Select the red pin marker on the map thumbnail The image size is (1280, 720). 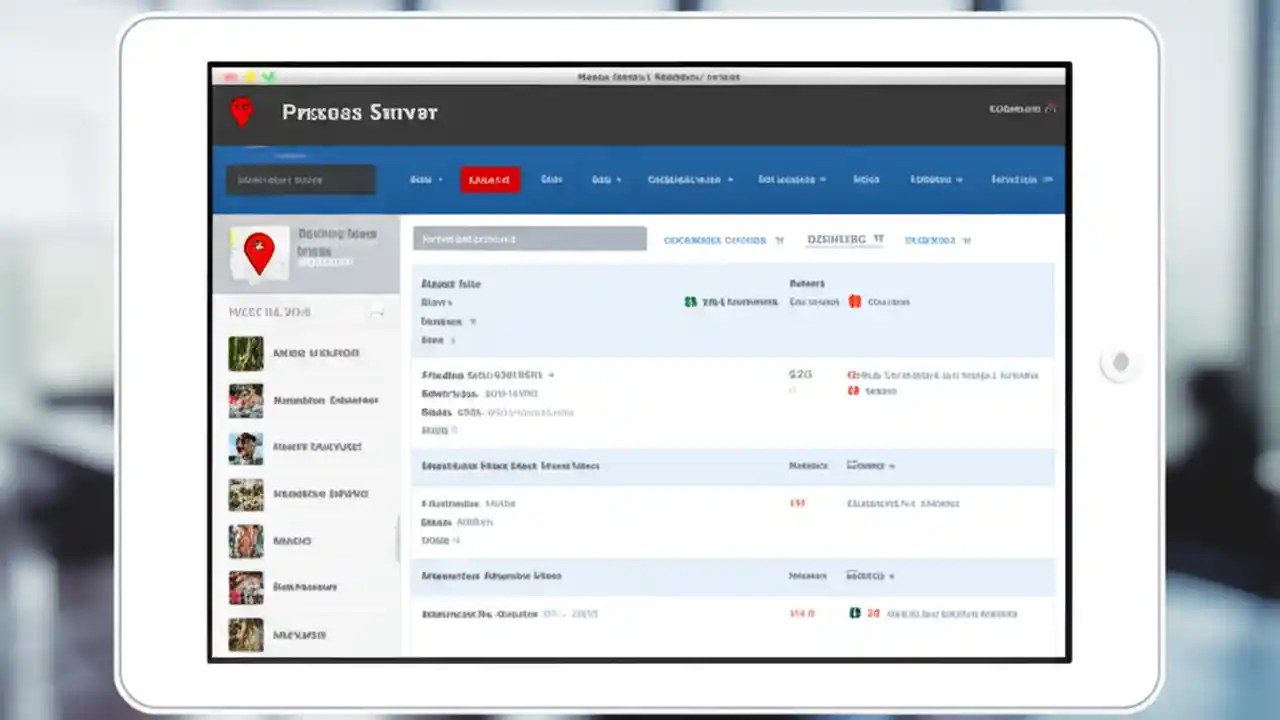258,249
